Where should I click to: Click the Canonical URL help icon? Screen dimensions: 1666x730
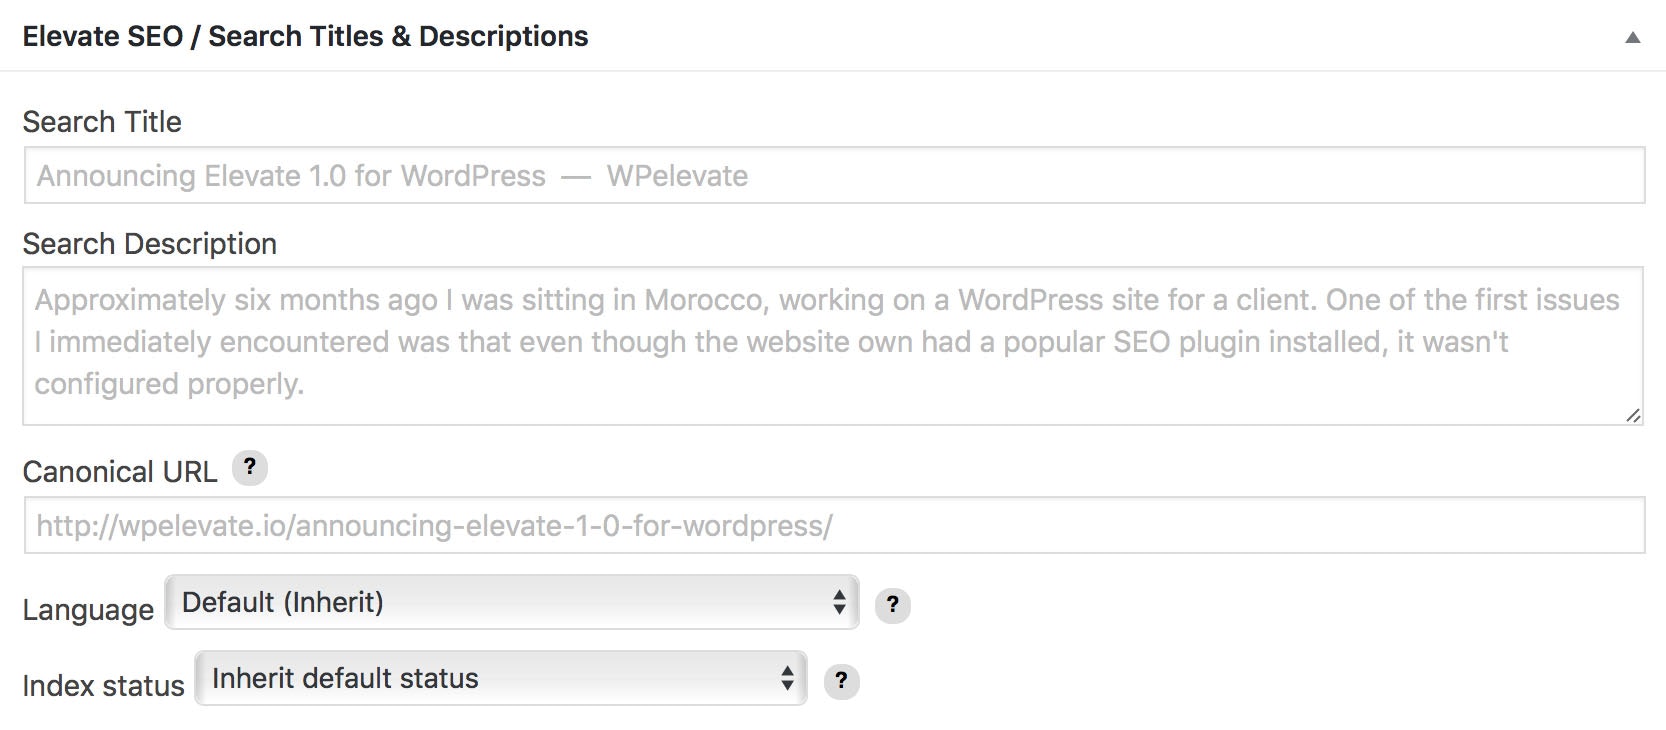pos(251,467)
